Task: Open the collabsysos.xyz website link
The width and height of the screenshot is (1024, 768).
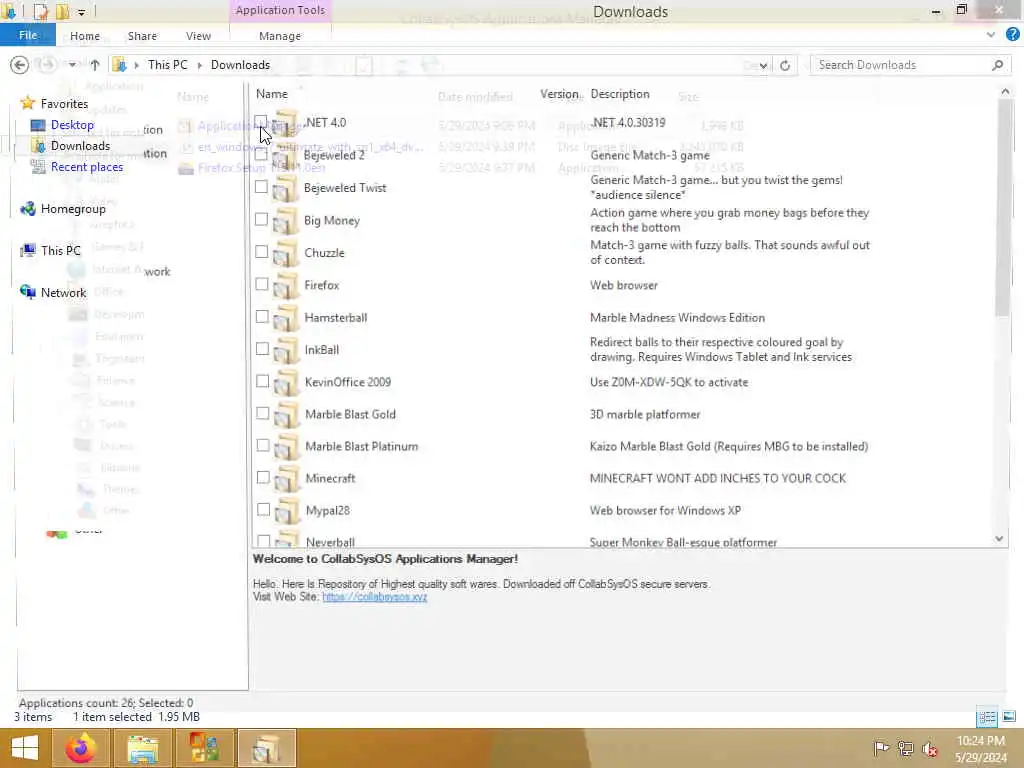Action: (x=374, y=597)
